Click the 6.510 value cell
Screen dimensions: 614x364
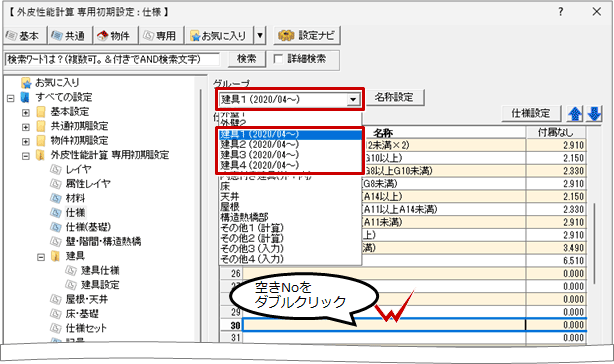point(556,260)
